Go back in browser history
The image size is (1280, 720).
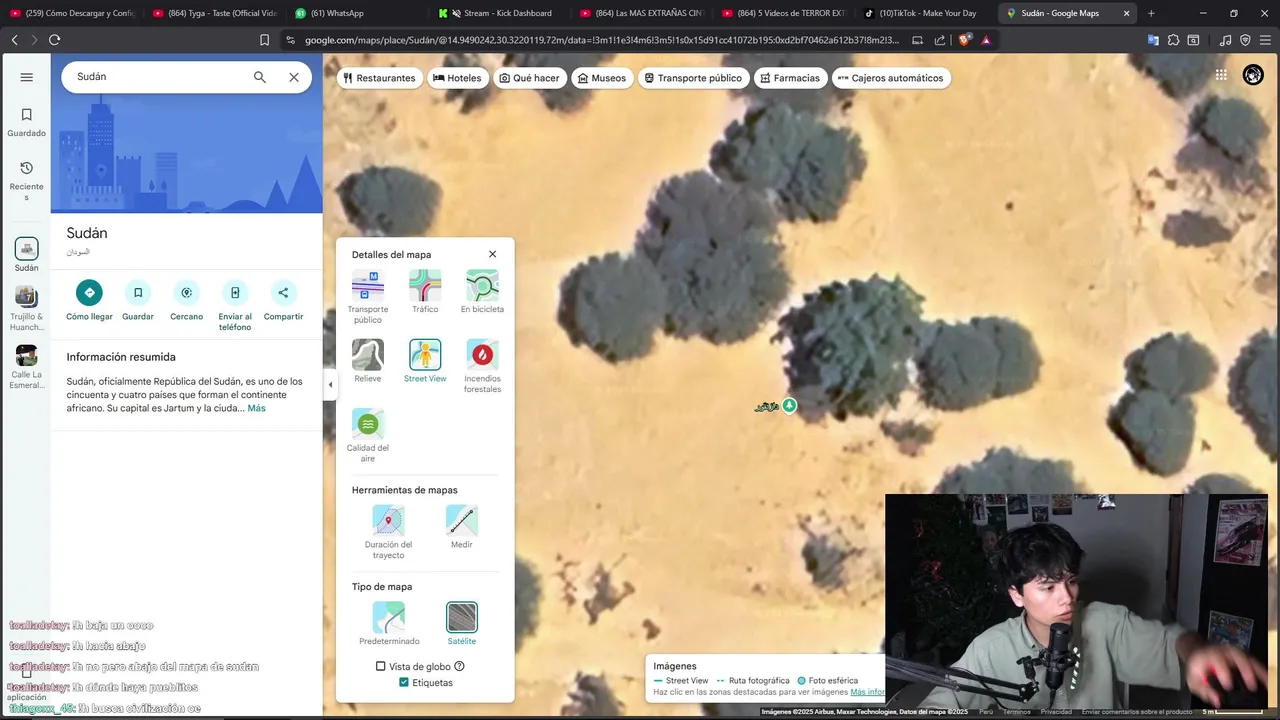[14, 40]
